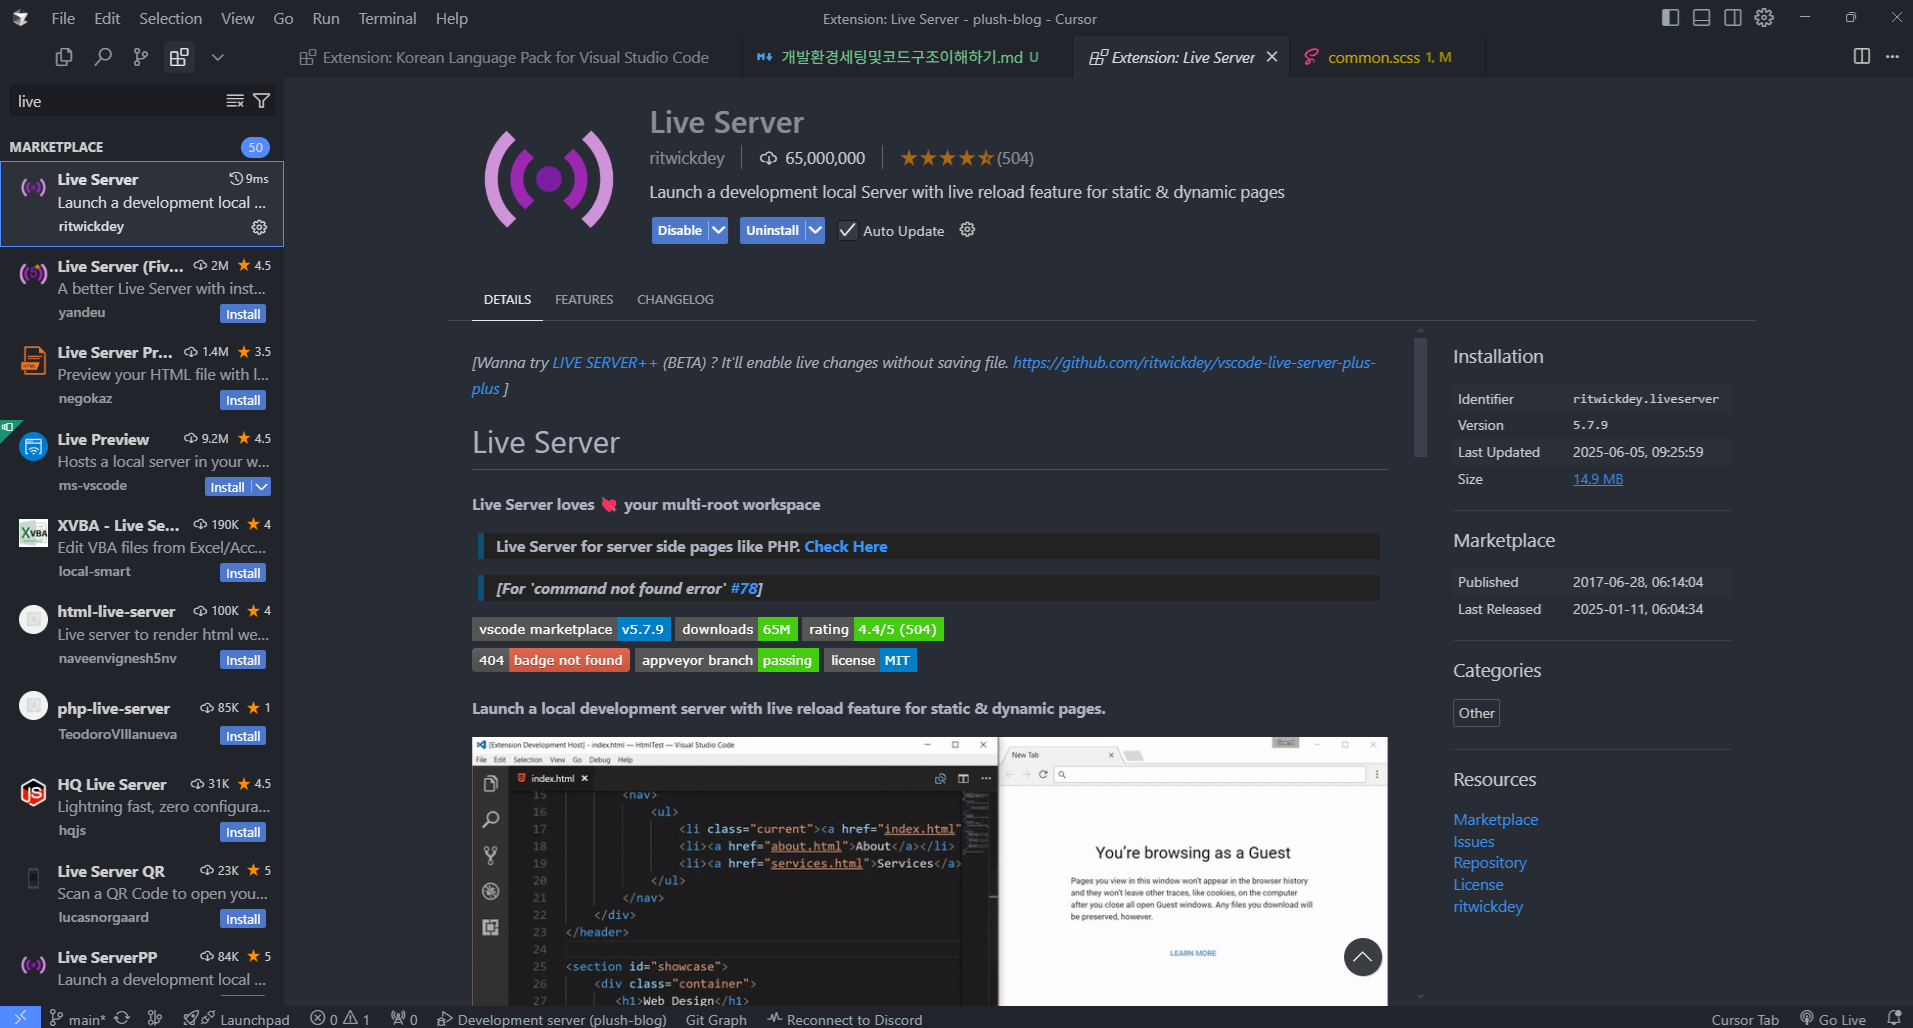Open the Explorer files icon

pos(64,57)
